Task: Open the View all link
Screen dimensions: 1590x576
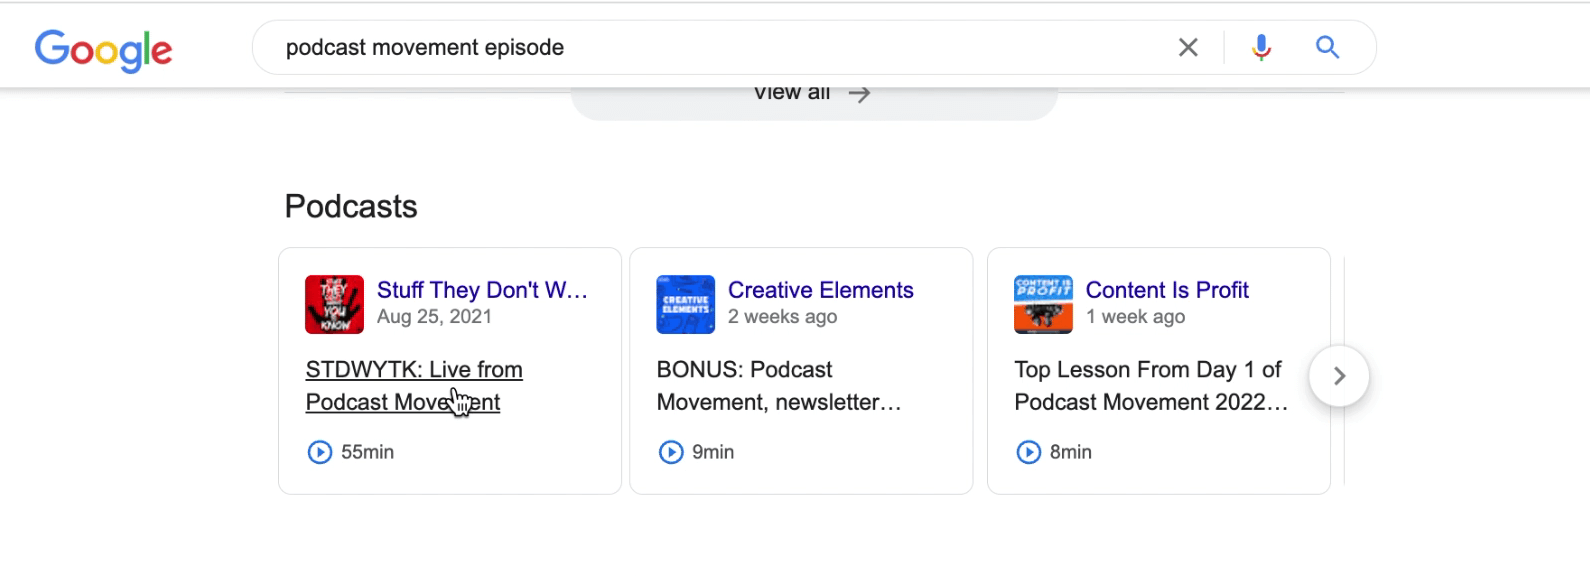Action: (x=811, y=94)
